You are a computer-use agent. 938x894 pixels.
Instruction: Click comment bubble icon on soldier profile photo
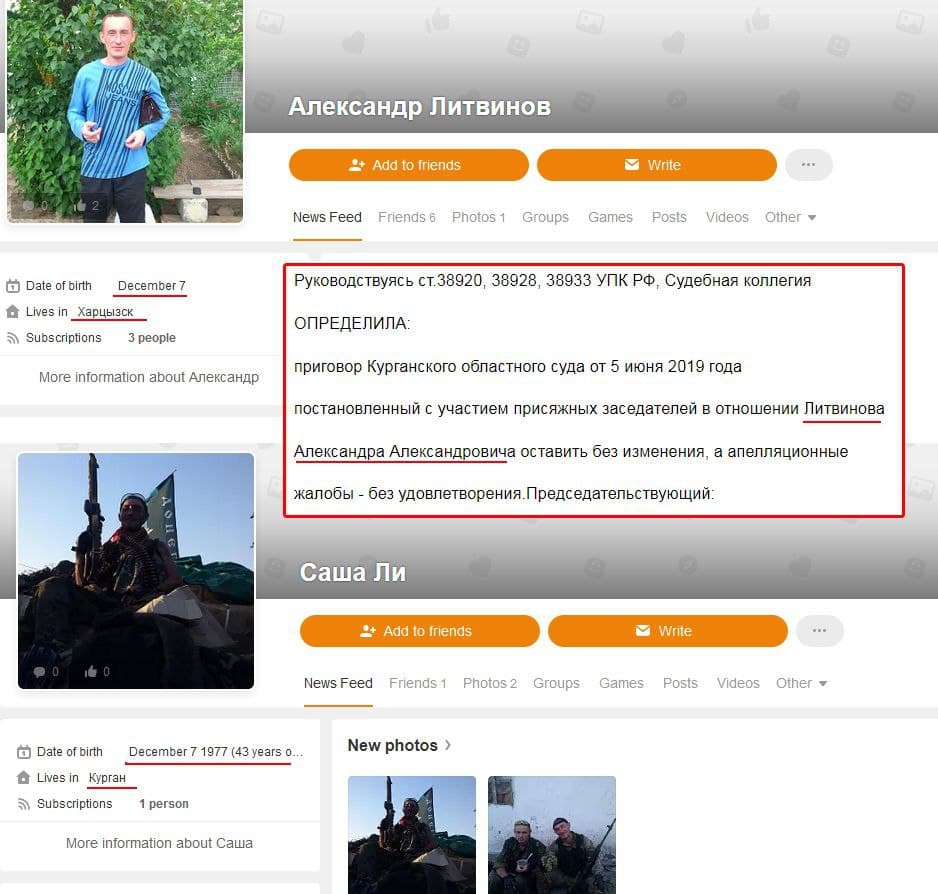click(x=39, y=672)
